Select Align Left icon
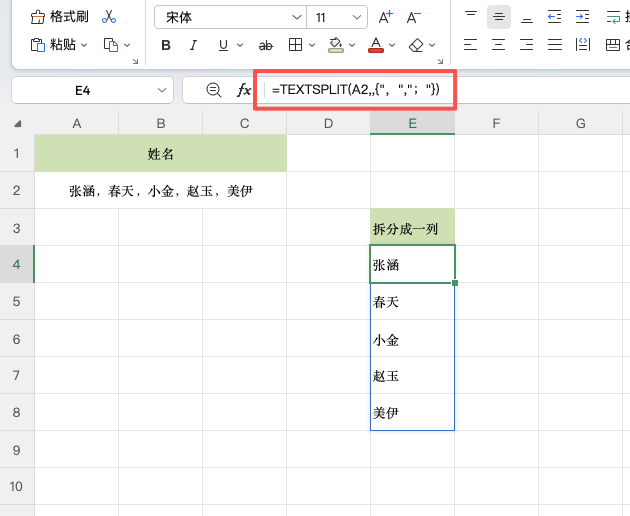Image resolution: width=630 pixels, height=516 pixels. pos(470,45)
